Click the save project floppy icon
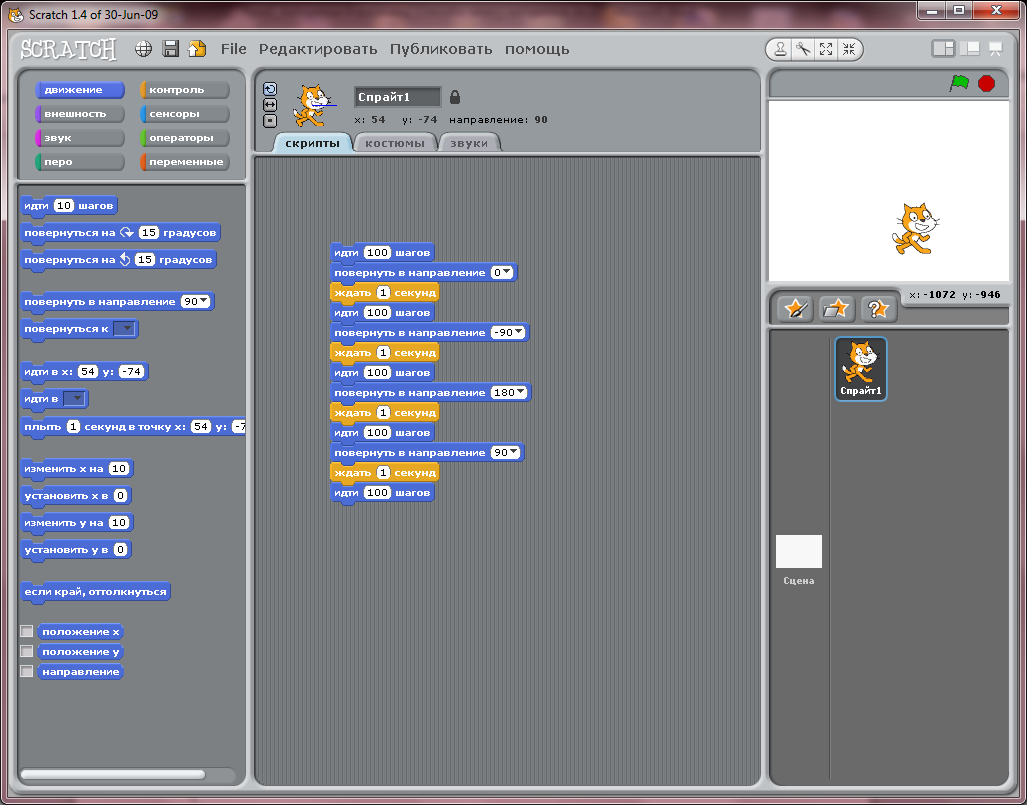The width and height of the screenshot is (1027, 805). 171,48
